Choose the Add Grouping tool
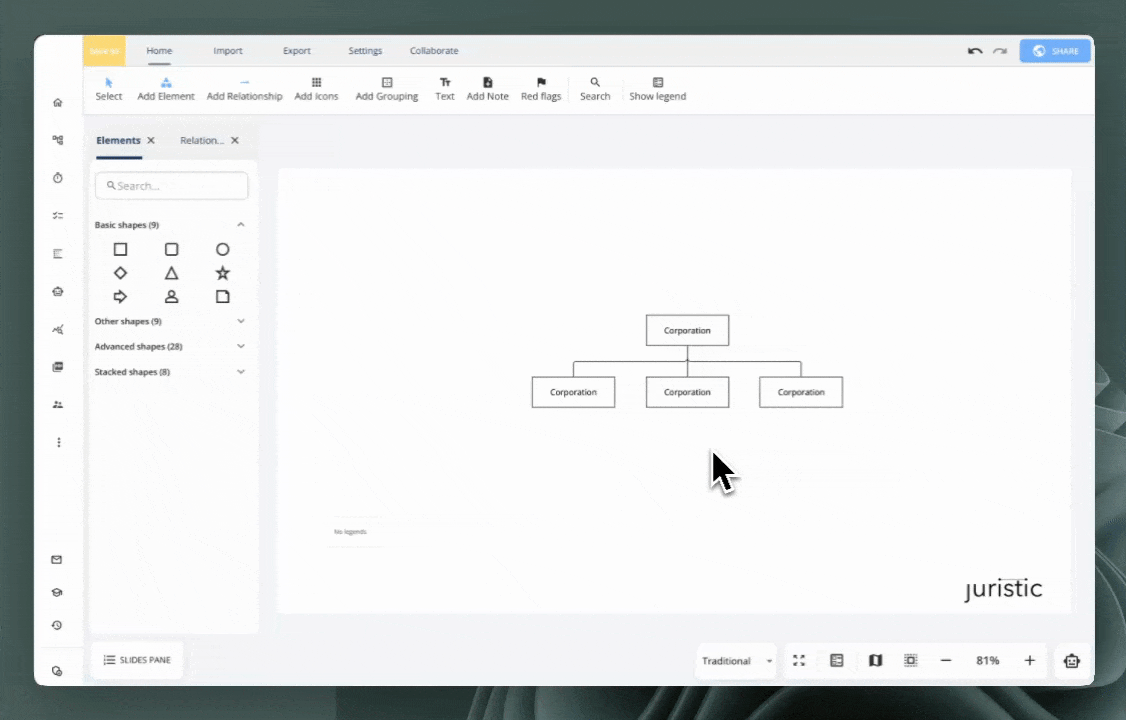This screenshot has width=1126, height=720. point(387,89)
